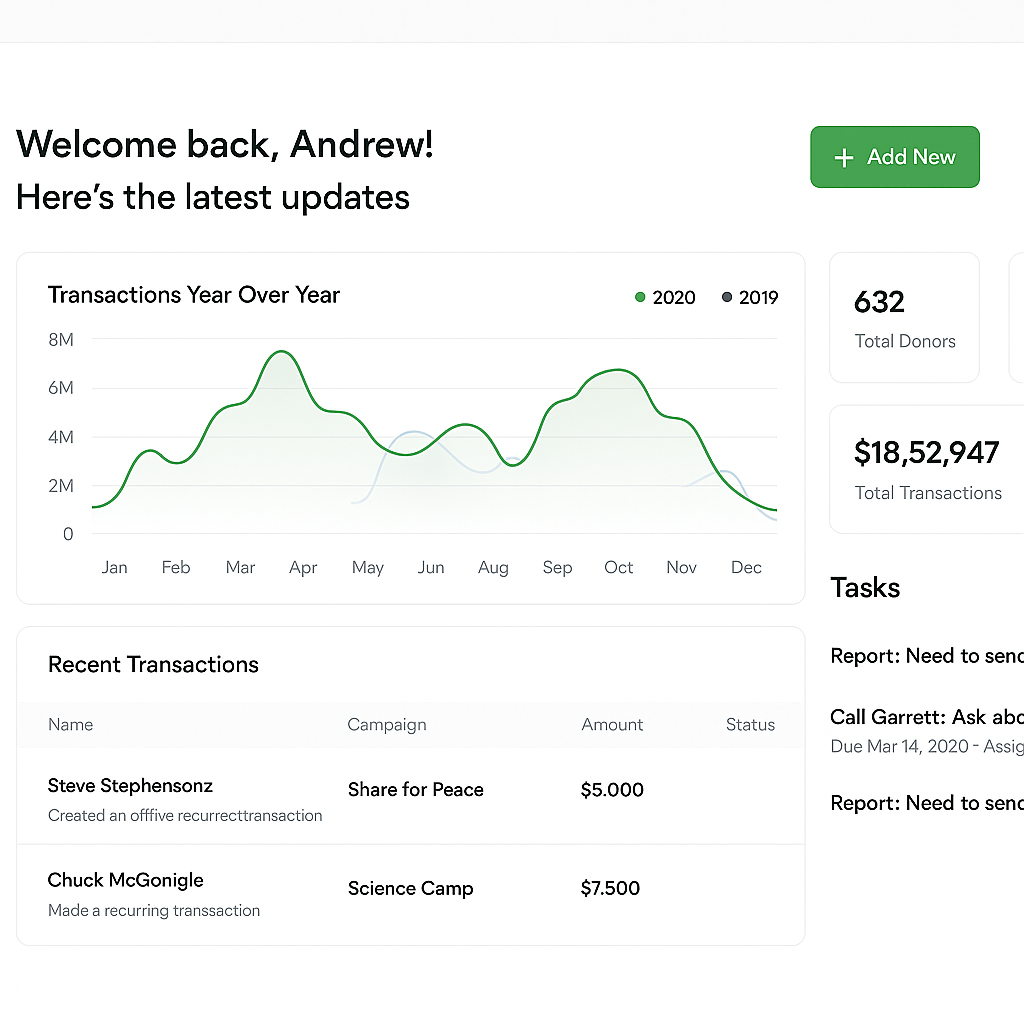Toggle the 2020 legend dot

pyautogui.click(x=640, y=297)
